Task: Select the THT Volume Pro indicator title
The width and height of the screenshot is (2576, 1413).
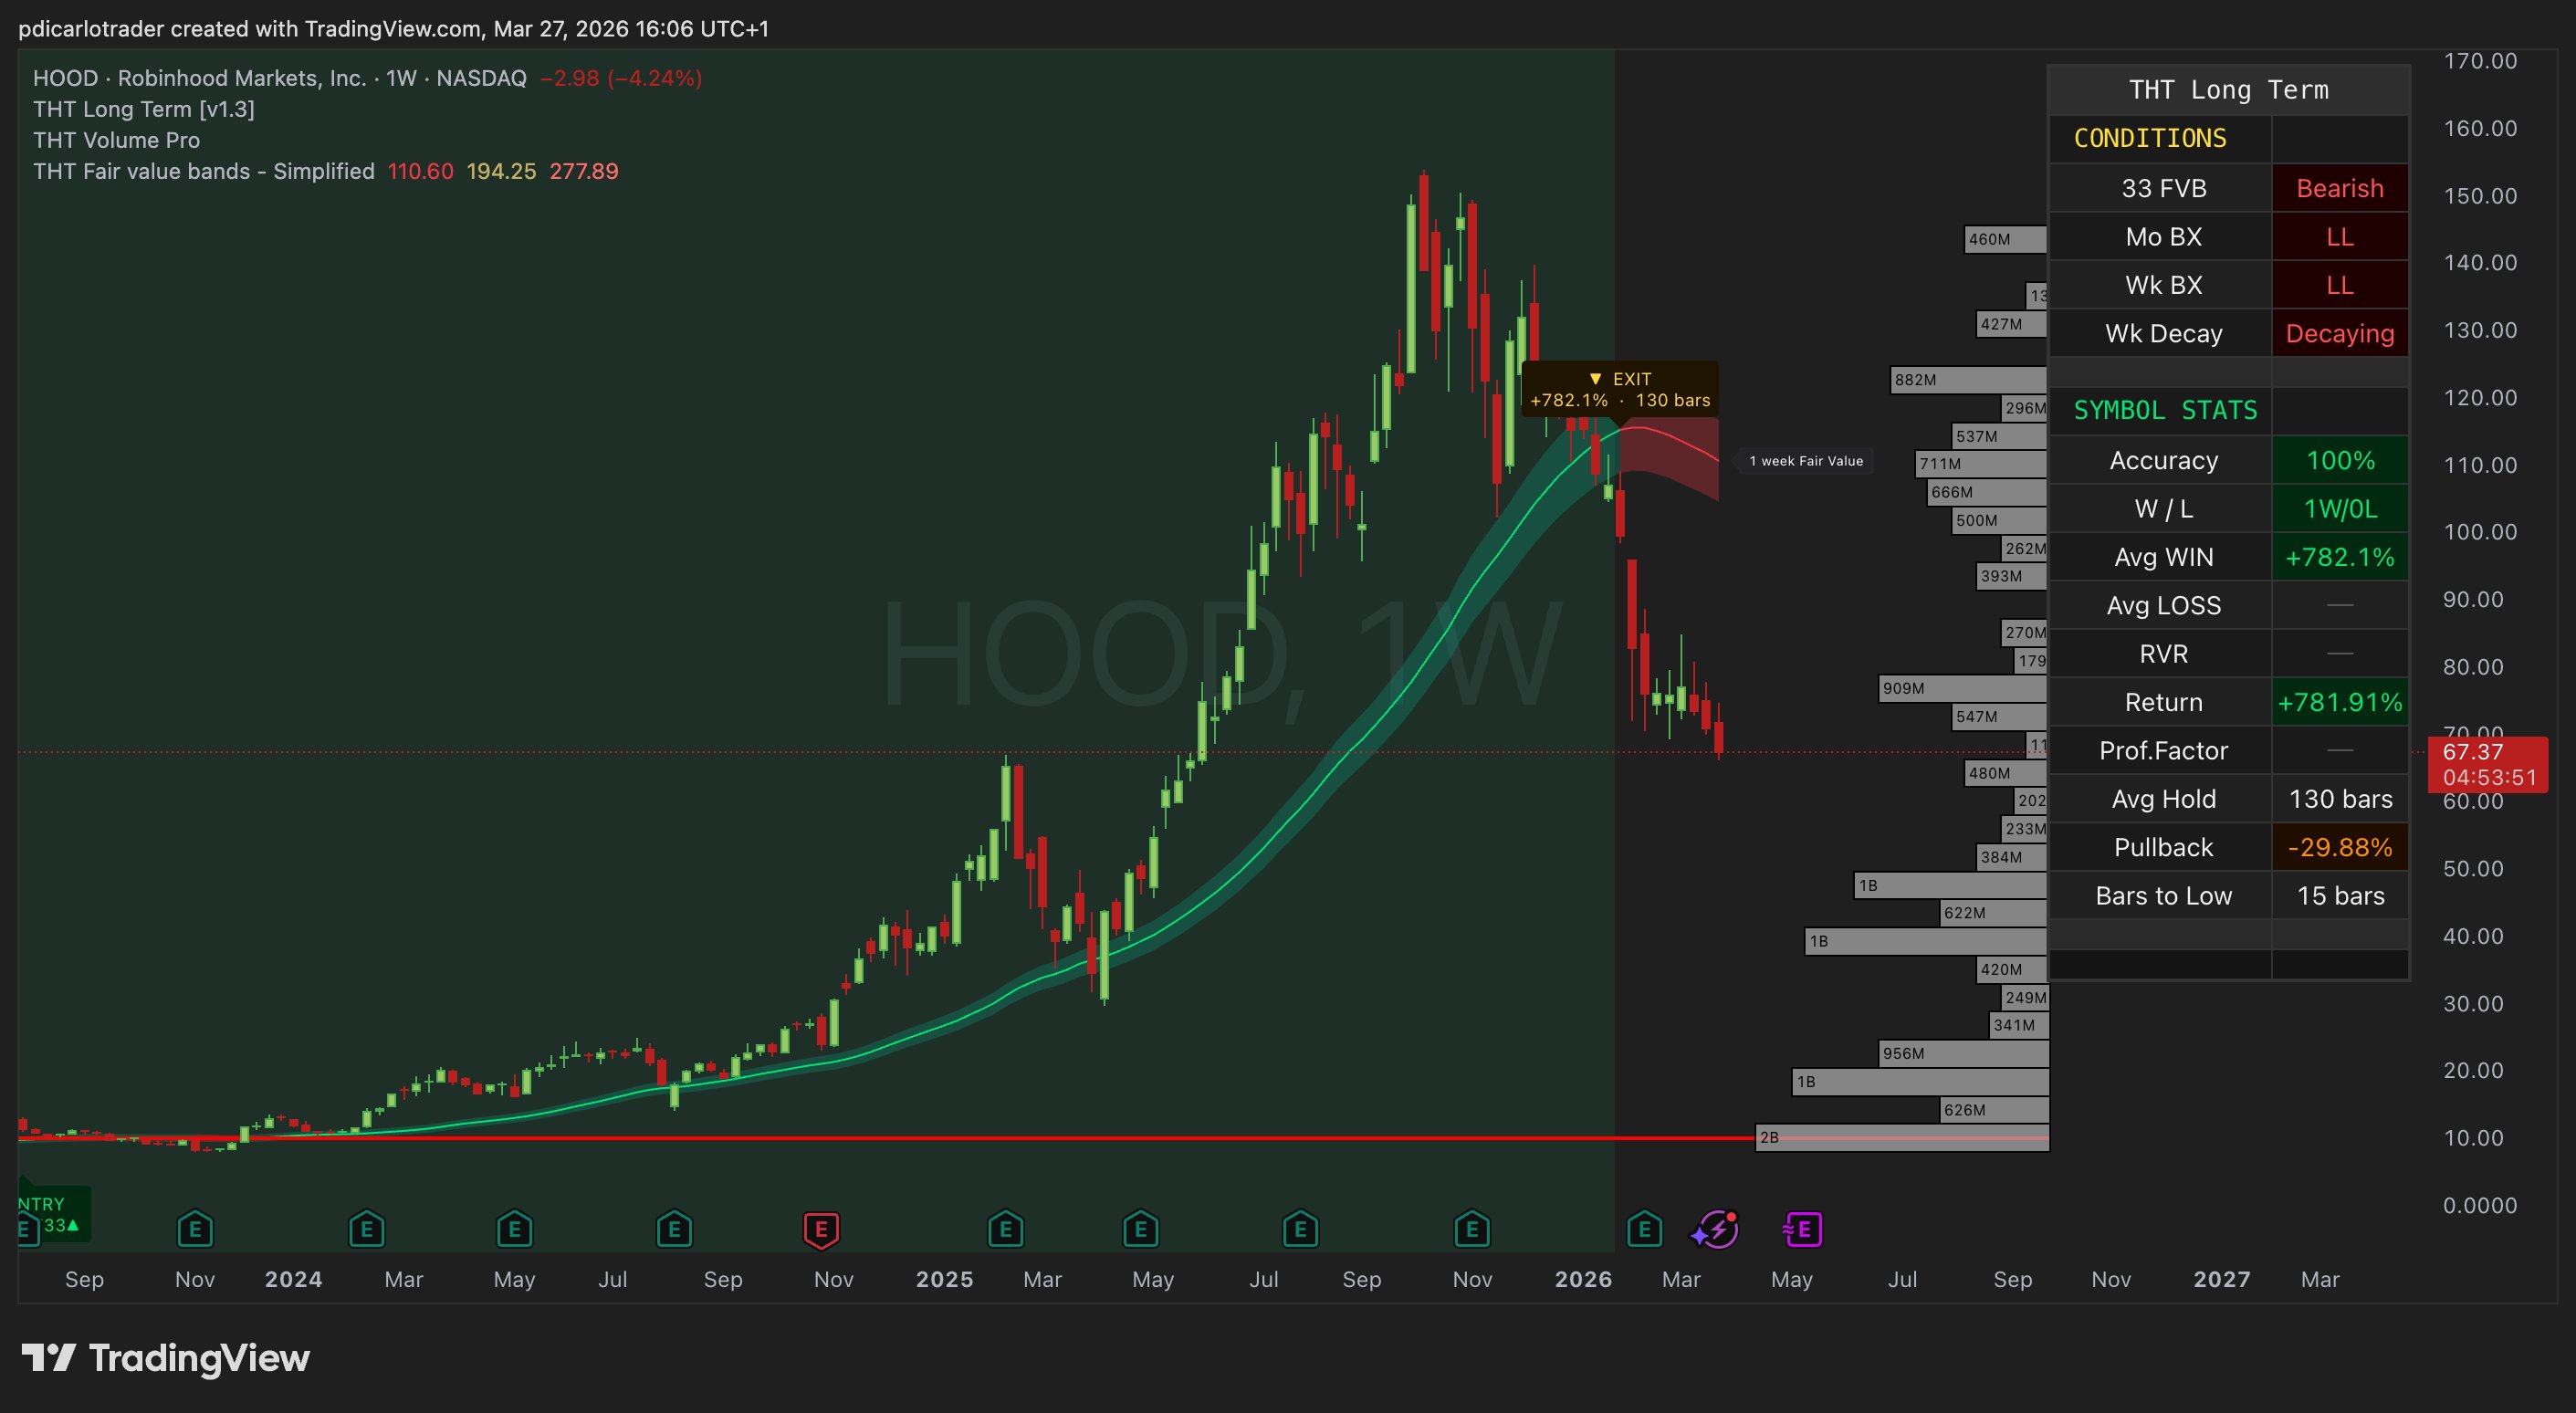Action: [x=116, y=140]
